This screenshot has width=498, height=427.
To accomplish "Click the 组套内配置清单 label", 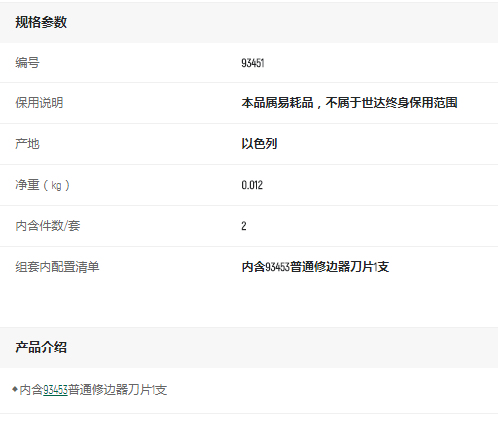I will coord(57,267).
